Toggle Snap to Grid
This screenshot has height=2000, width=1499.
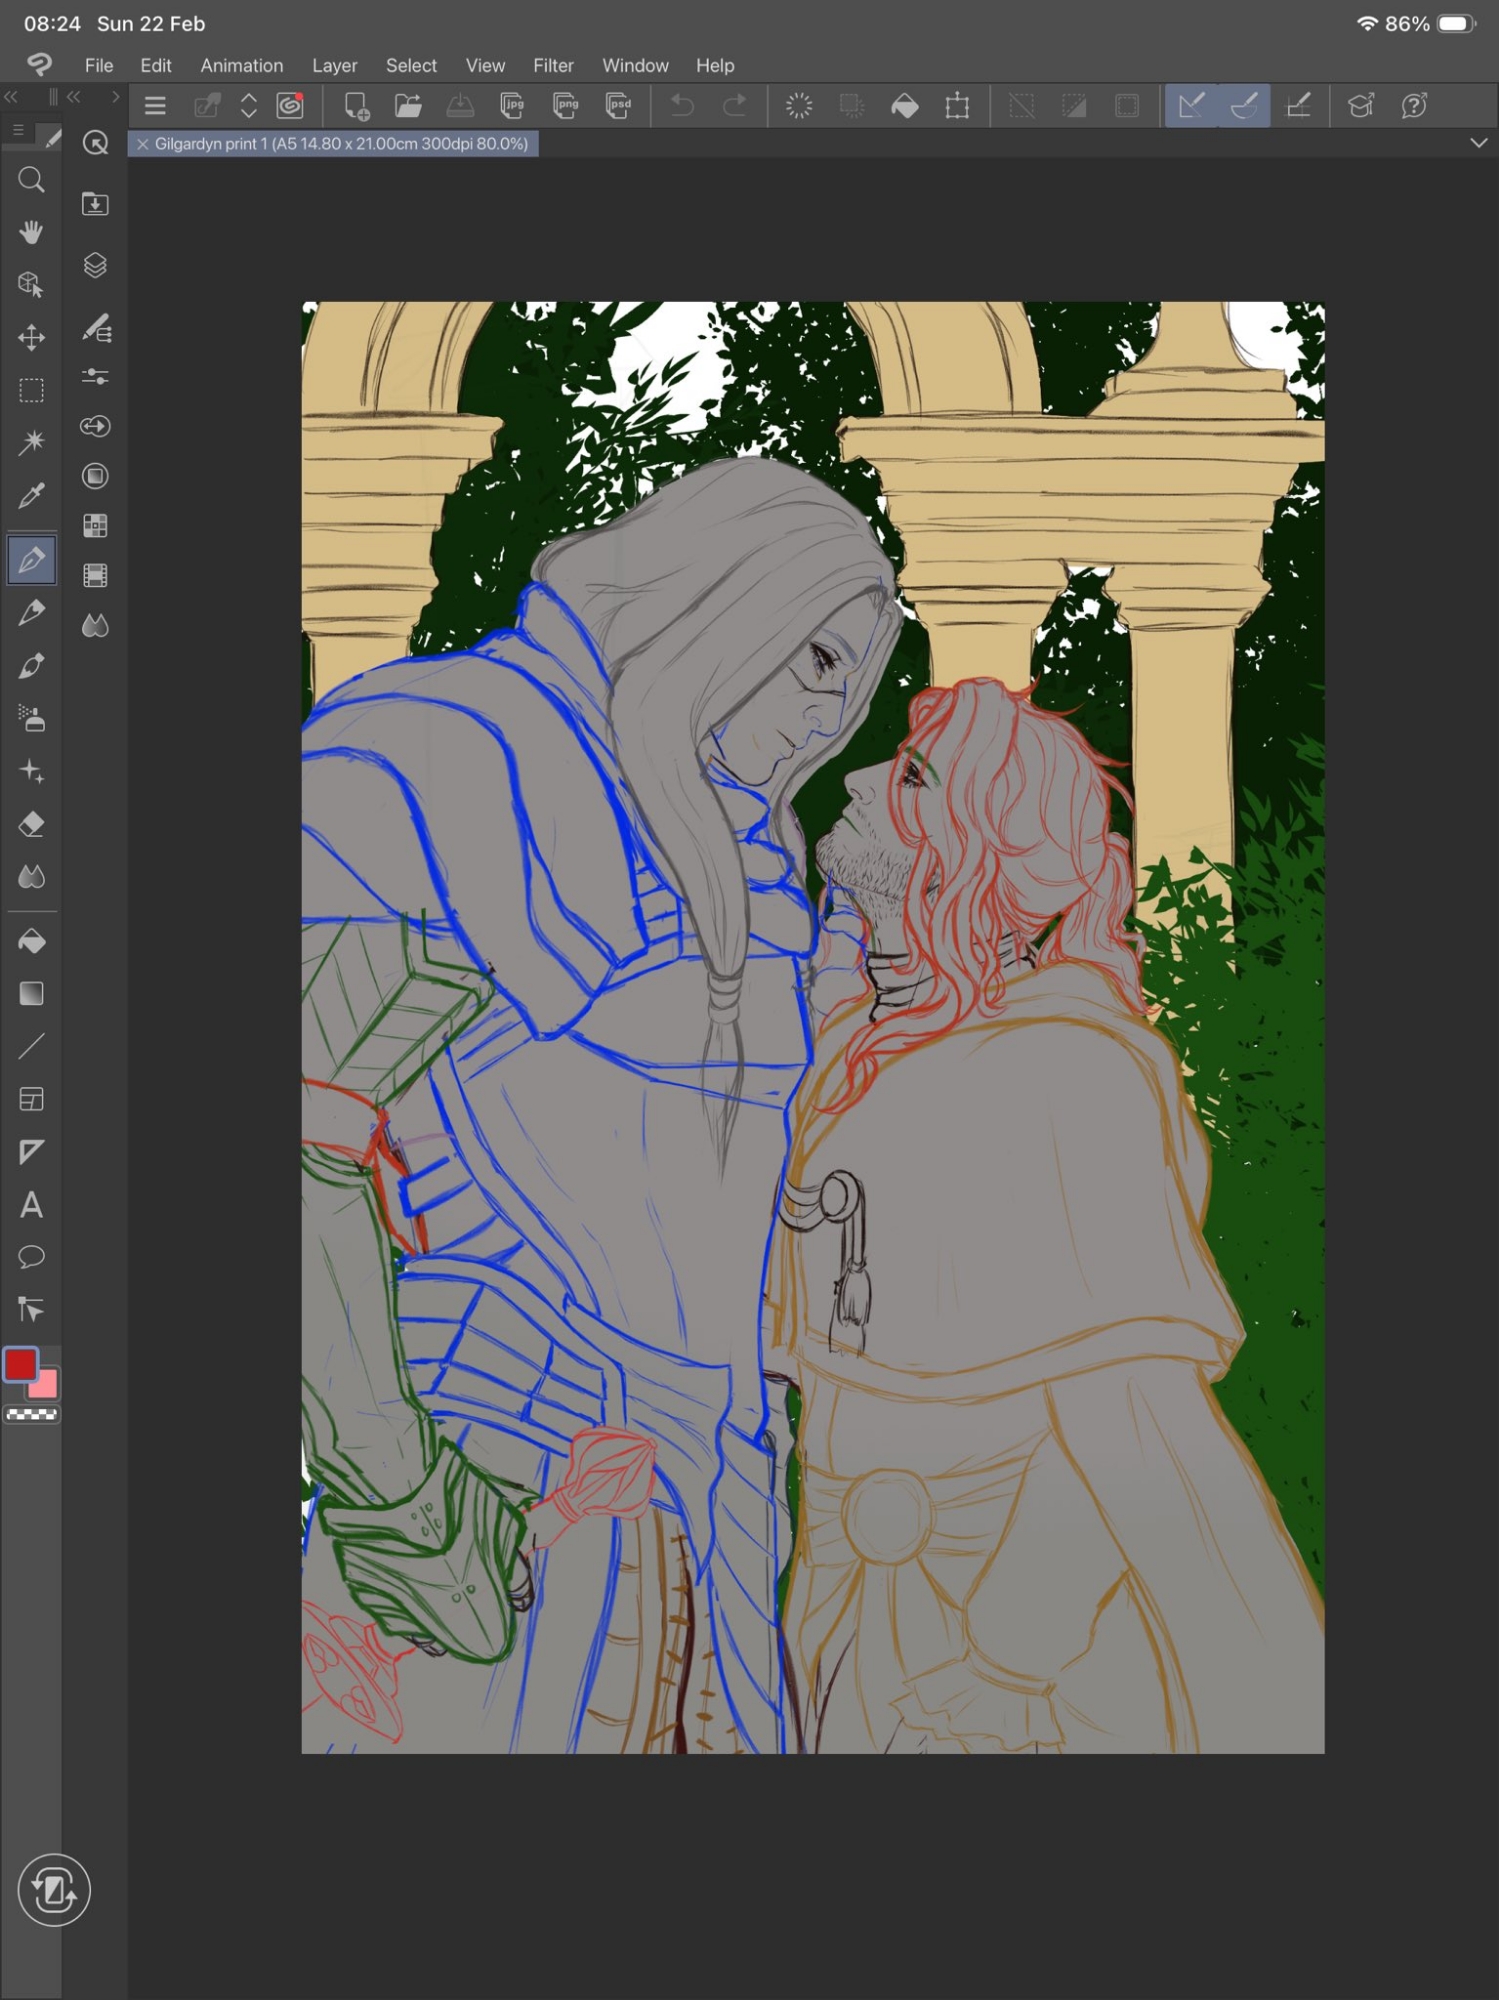tap(1298, 105)
